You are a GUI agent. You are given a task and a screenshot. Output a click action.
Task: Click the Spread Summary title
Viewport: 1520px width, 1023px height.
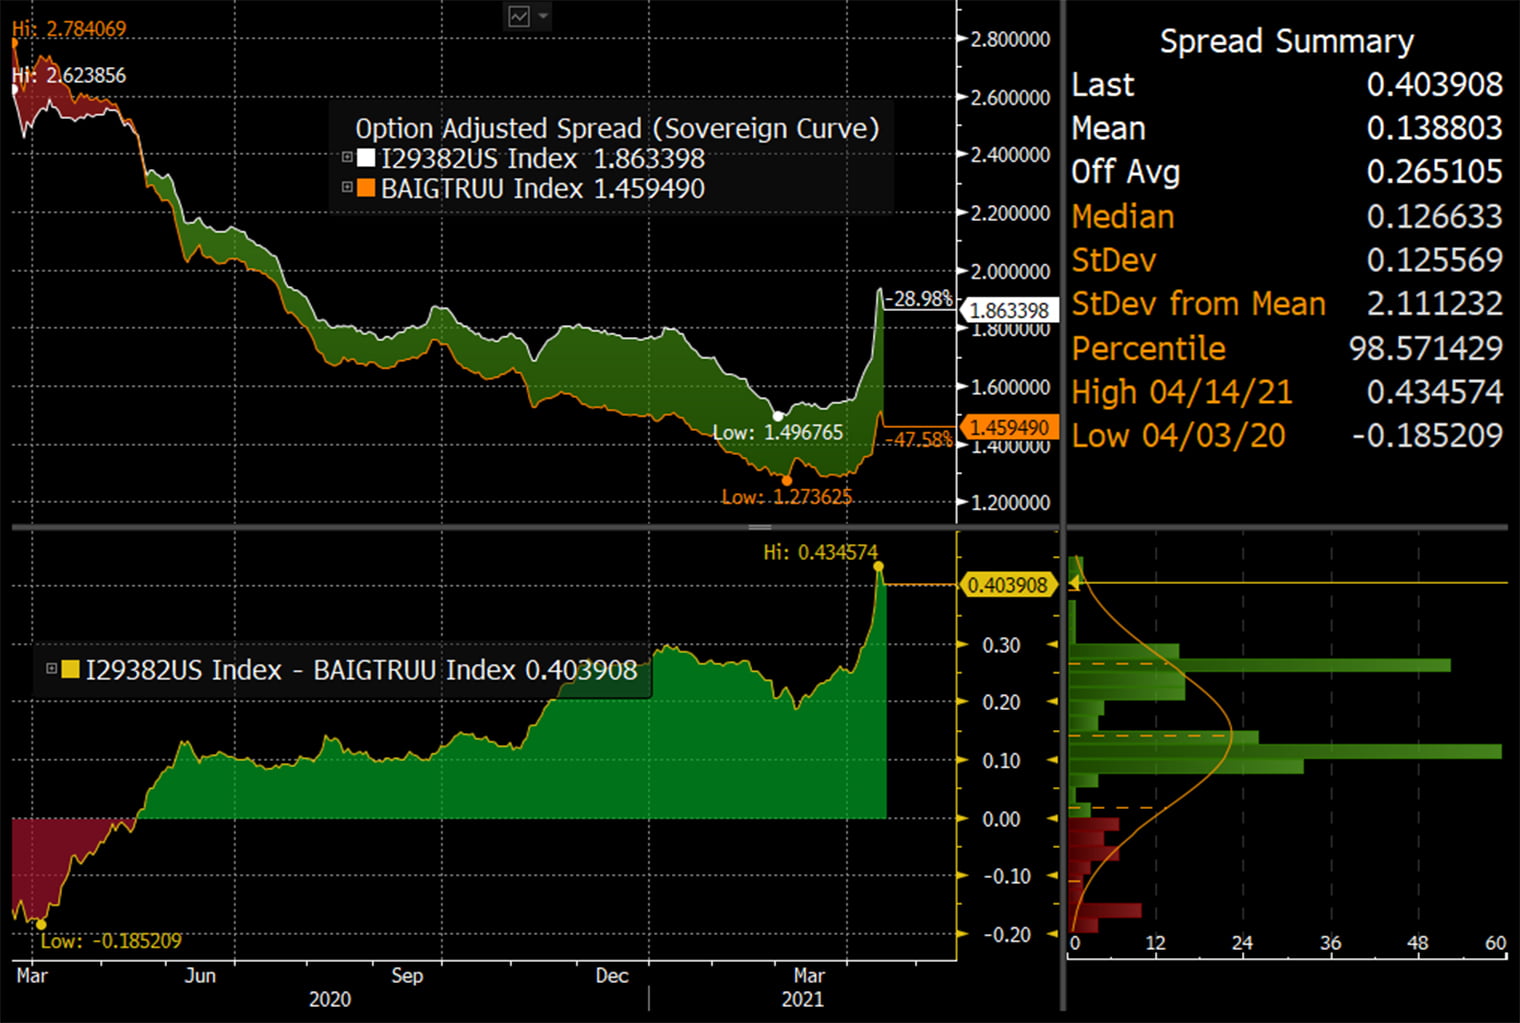point(1286,41)
